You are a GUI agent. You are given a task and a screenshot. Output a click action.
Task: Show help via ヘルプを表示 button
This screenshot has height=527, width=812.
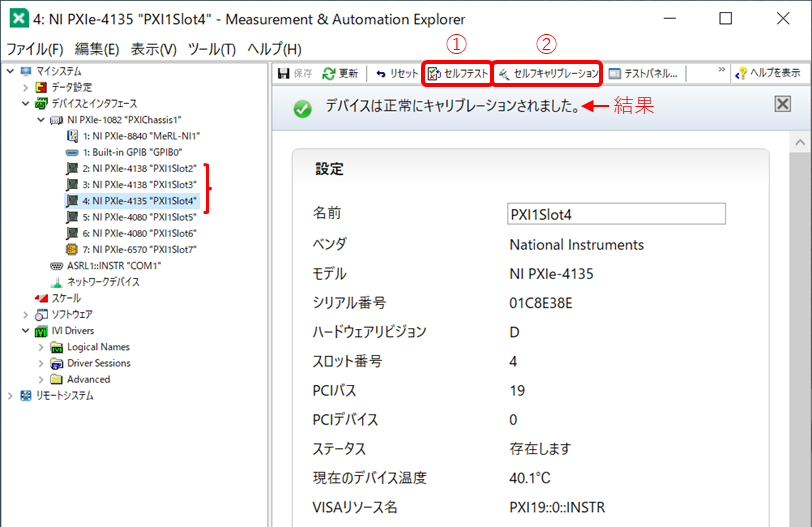coord(768,73)
